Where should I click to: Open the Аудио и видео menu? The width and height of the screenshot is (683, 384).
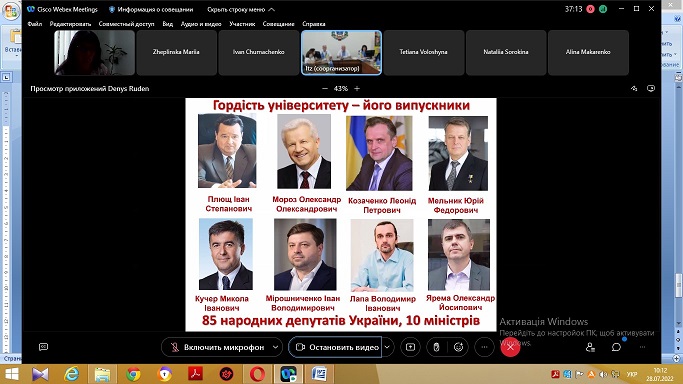coord(201,24)
